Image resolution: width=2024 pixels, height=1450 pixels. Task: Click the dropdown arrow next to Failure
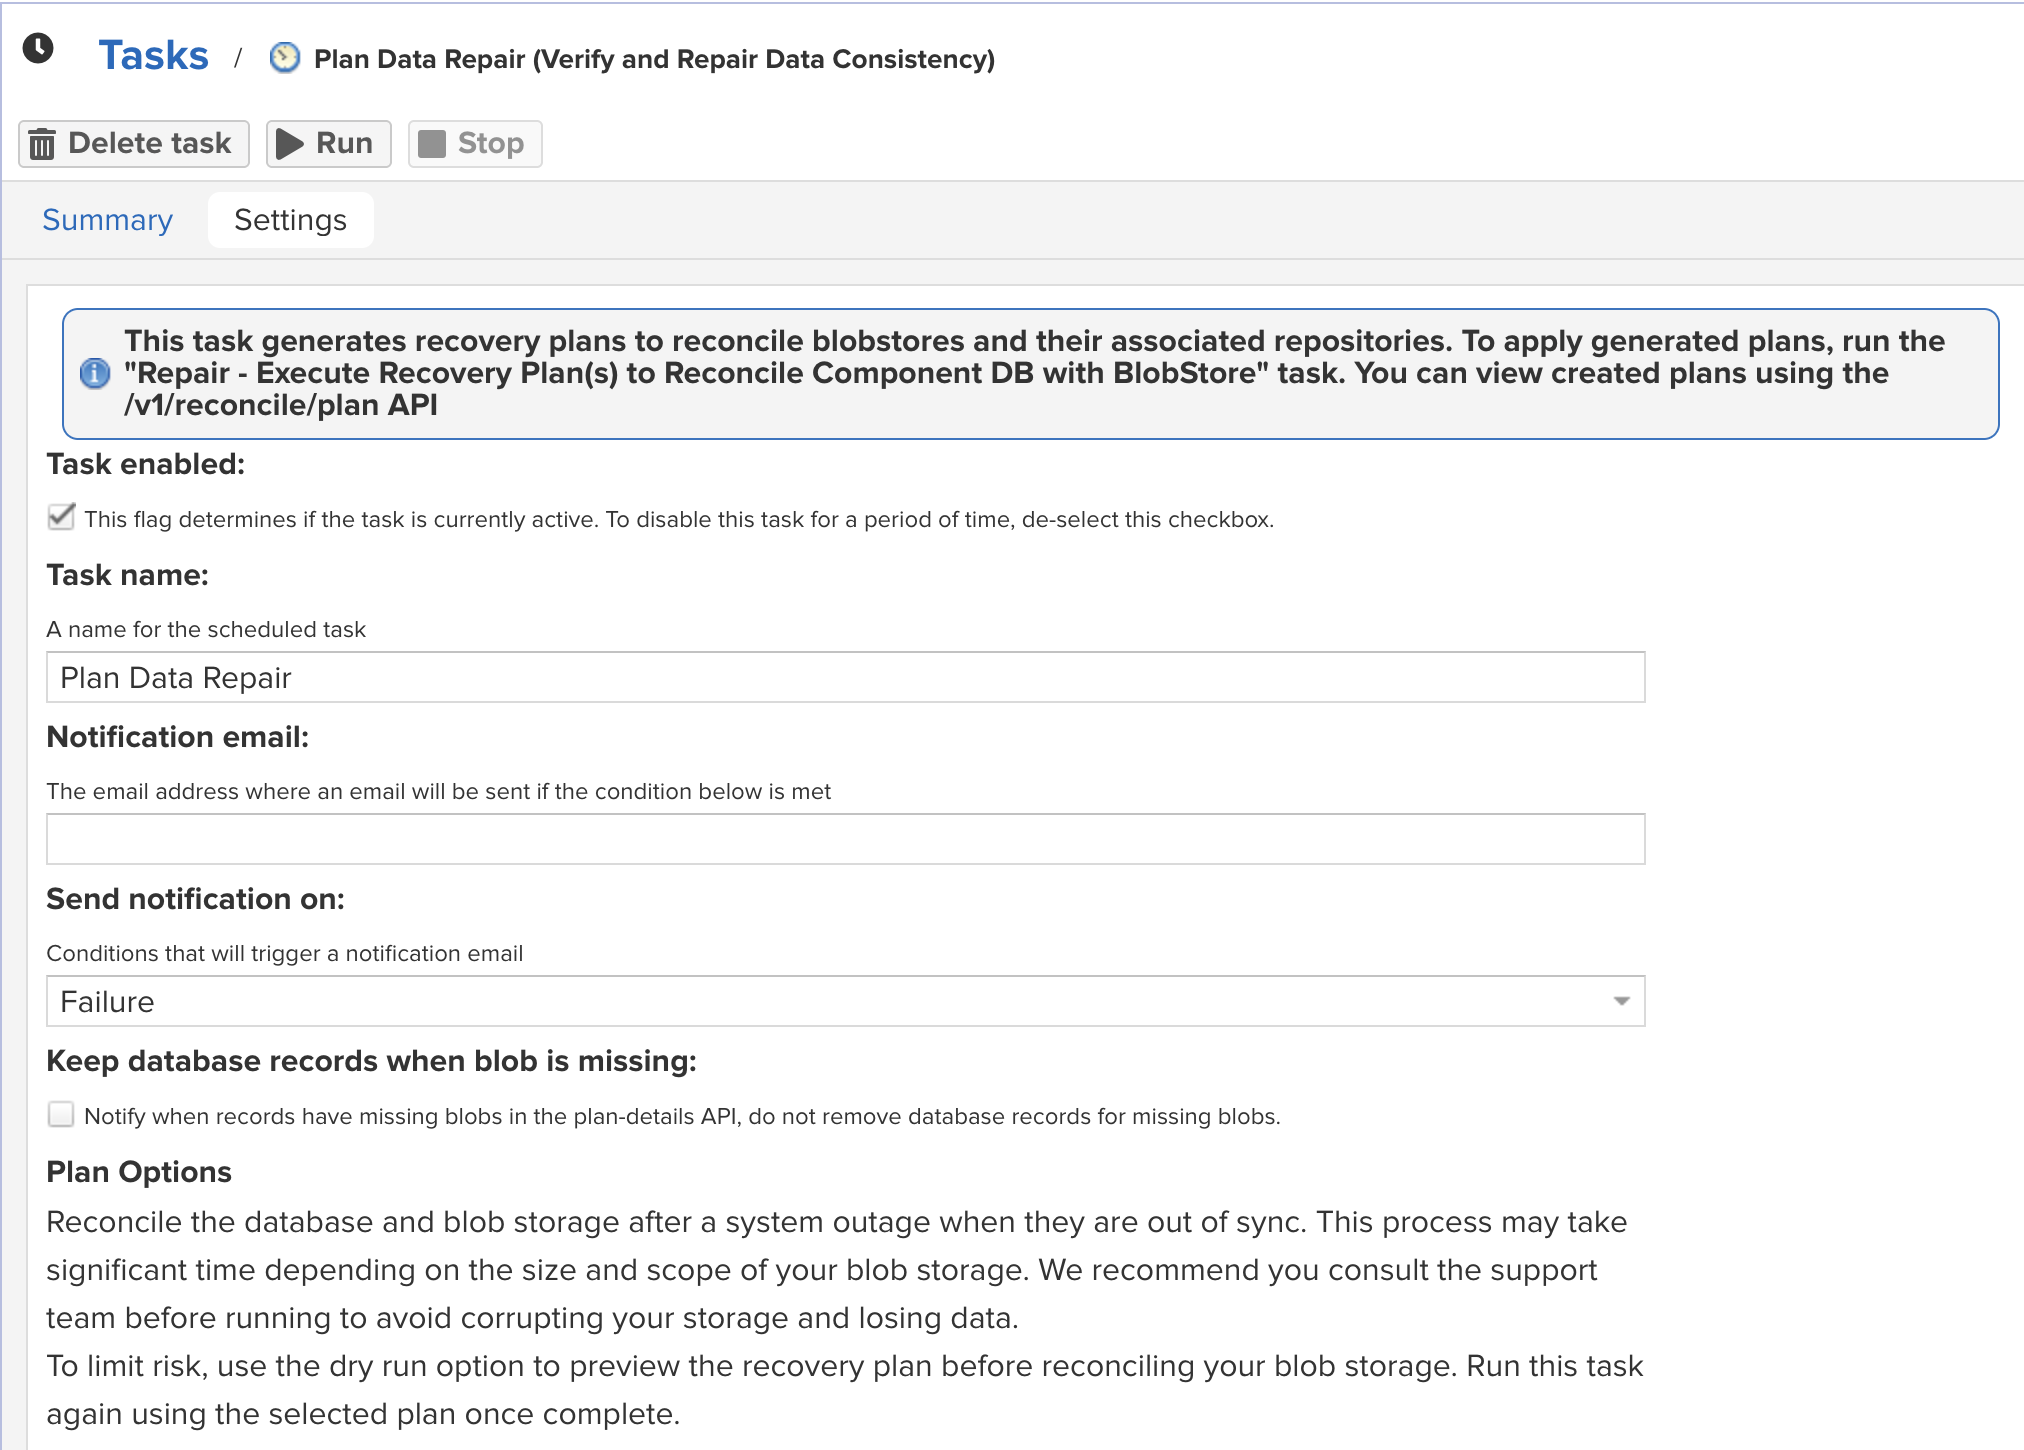1621,1001
